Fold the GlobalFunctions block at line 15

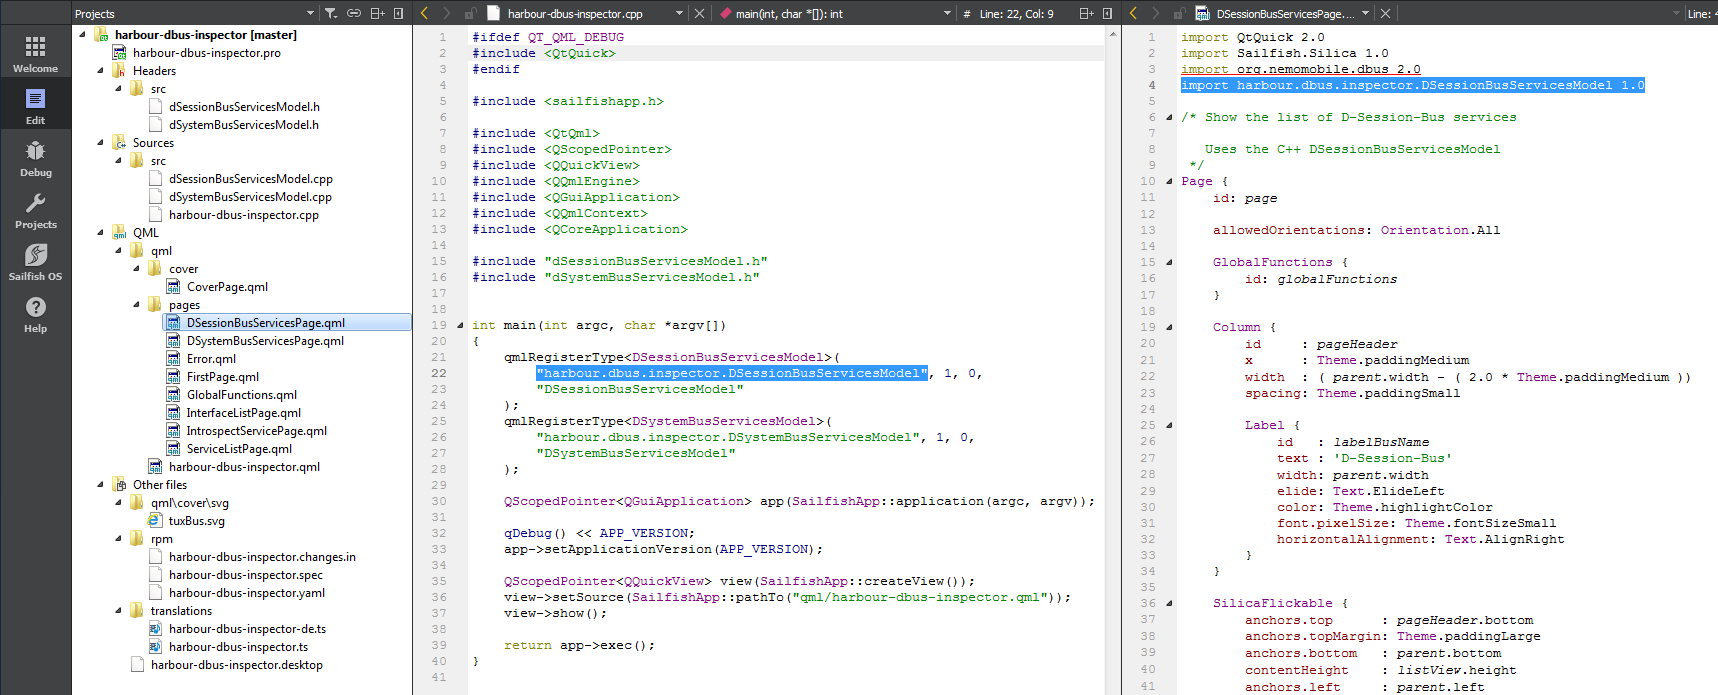click(1169, 262)
